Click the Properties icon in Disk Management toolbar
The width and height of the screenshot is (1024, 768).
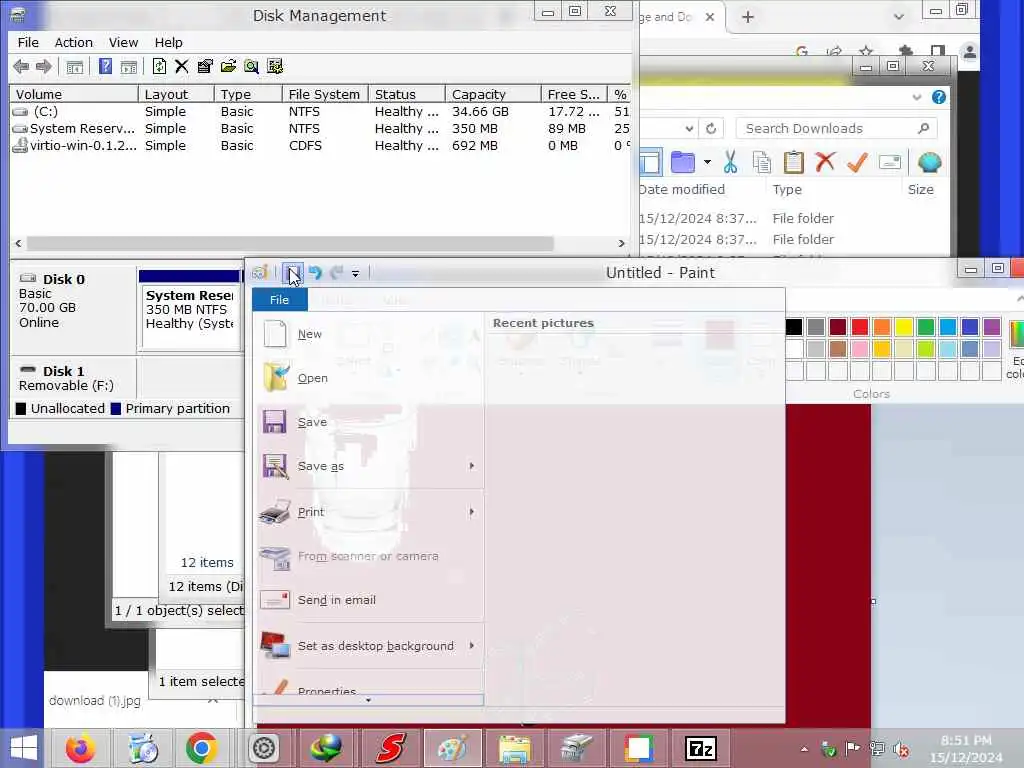click(x=205, y=67)
